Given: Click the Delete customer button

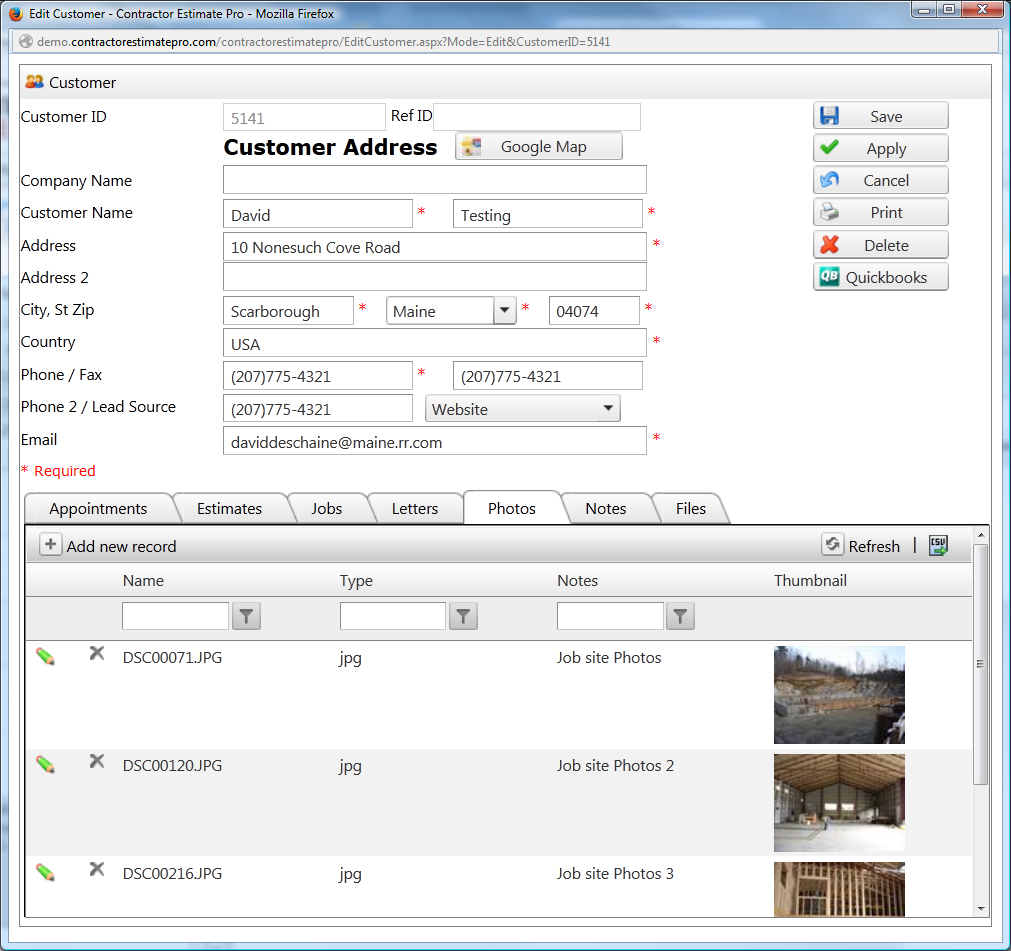Looking at the screenshot, I should tap(880, 244).
